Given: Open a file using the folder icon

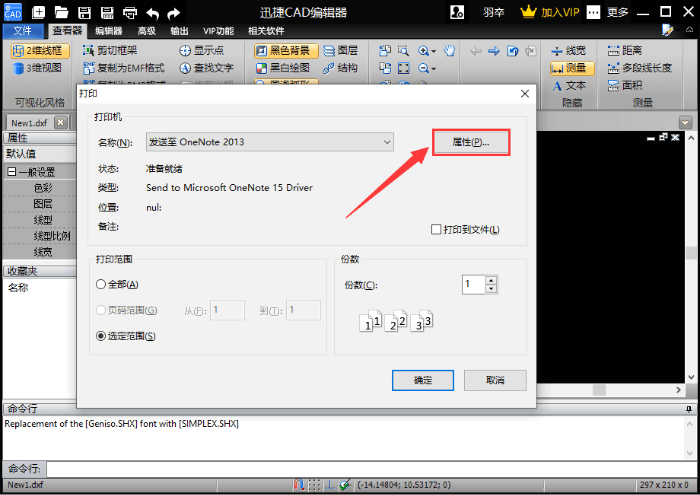Looking at the screenshot, I should pos(61,12).
